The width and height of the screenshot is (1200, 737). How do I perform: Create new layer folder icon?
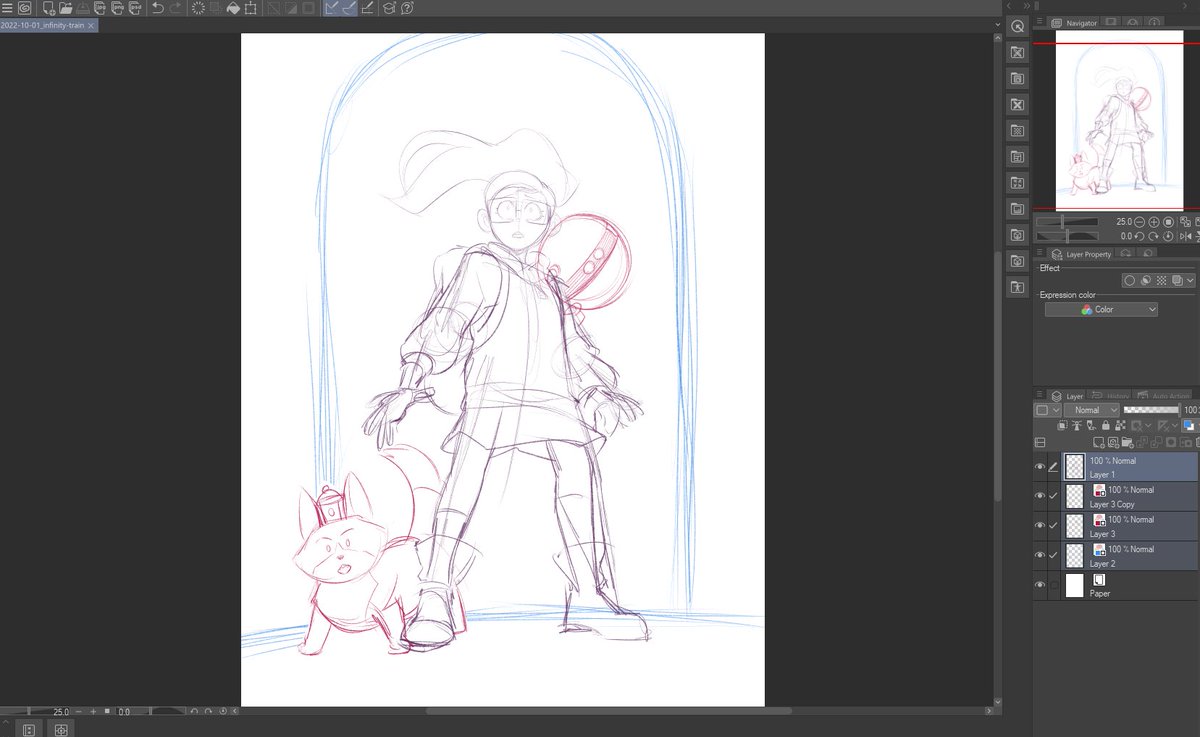1129,442
